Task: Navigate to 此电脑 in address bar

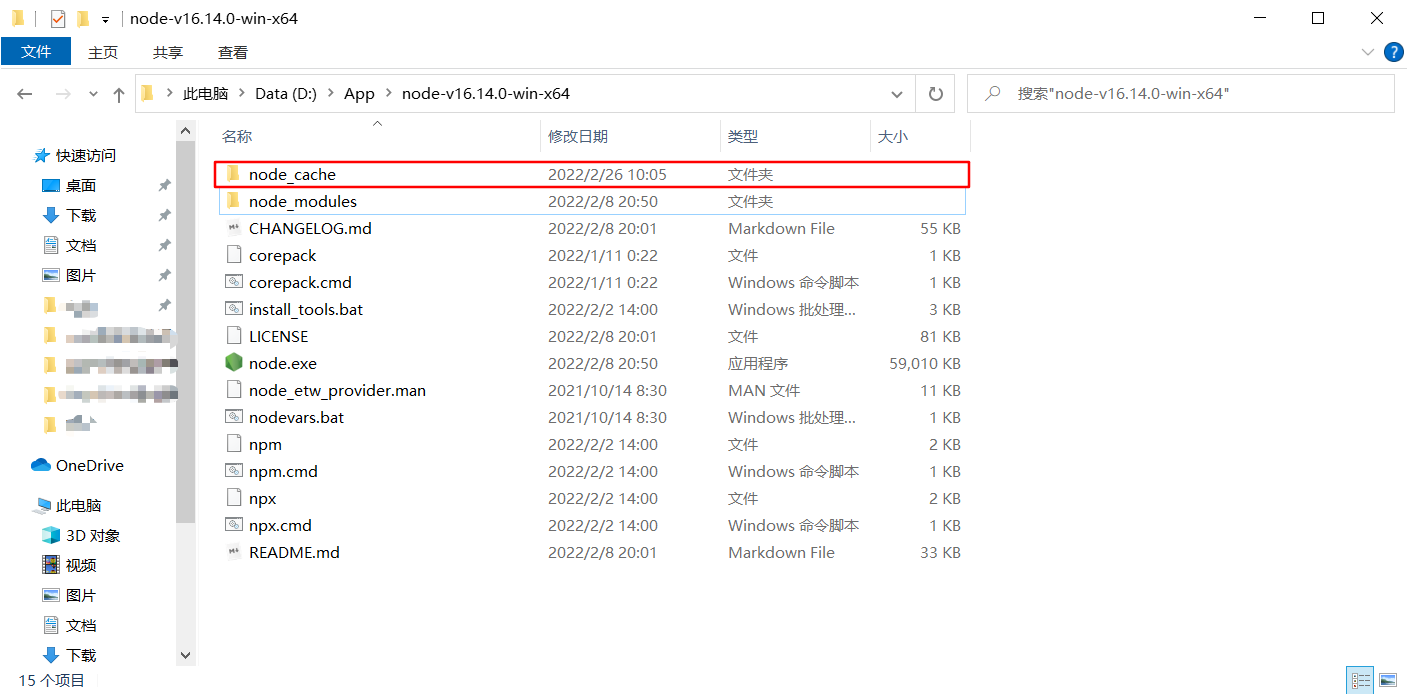Action: pos(206,93)
